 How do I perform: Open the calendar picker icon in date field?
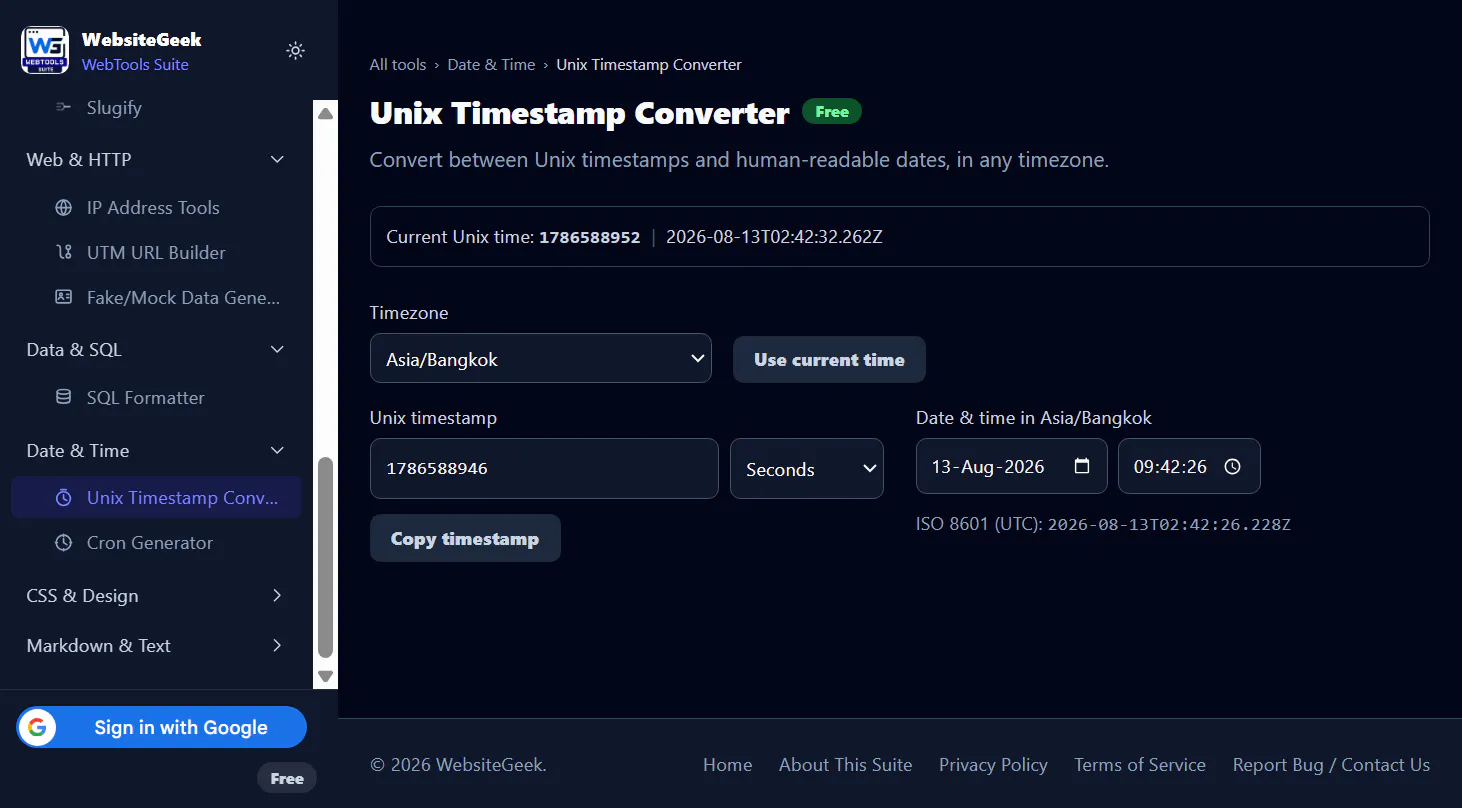click(x=1081, y=466)
